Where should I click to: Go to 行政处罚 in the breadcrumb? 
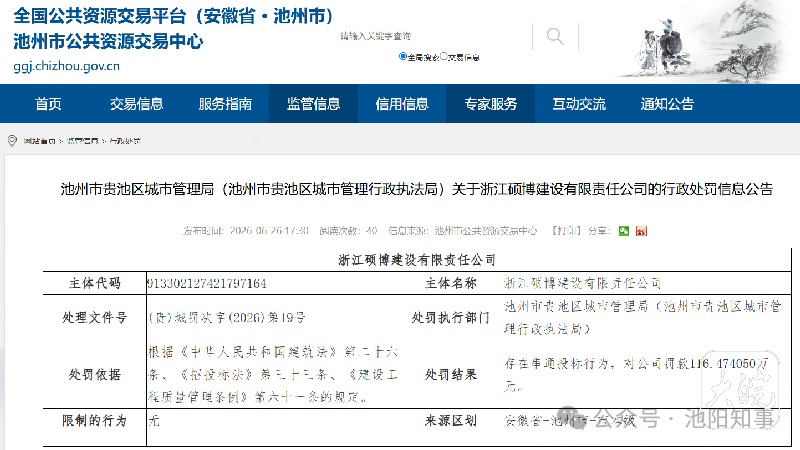124,141
